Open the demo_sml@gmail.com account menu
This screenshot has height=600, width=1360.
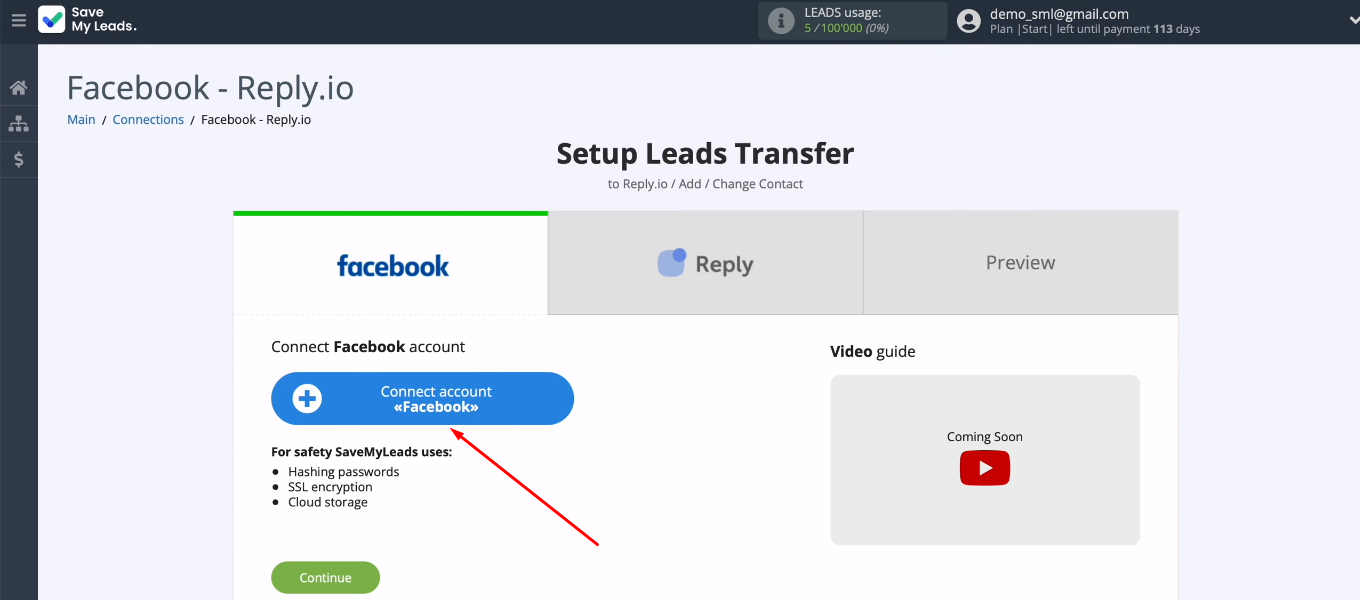click(x=1059, y=14)
